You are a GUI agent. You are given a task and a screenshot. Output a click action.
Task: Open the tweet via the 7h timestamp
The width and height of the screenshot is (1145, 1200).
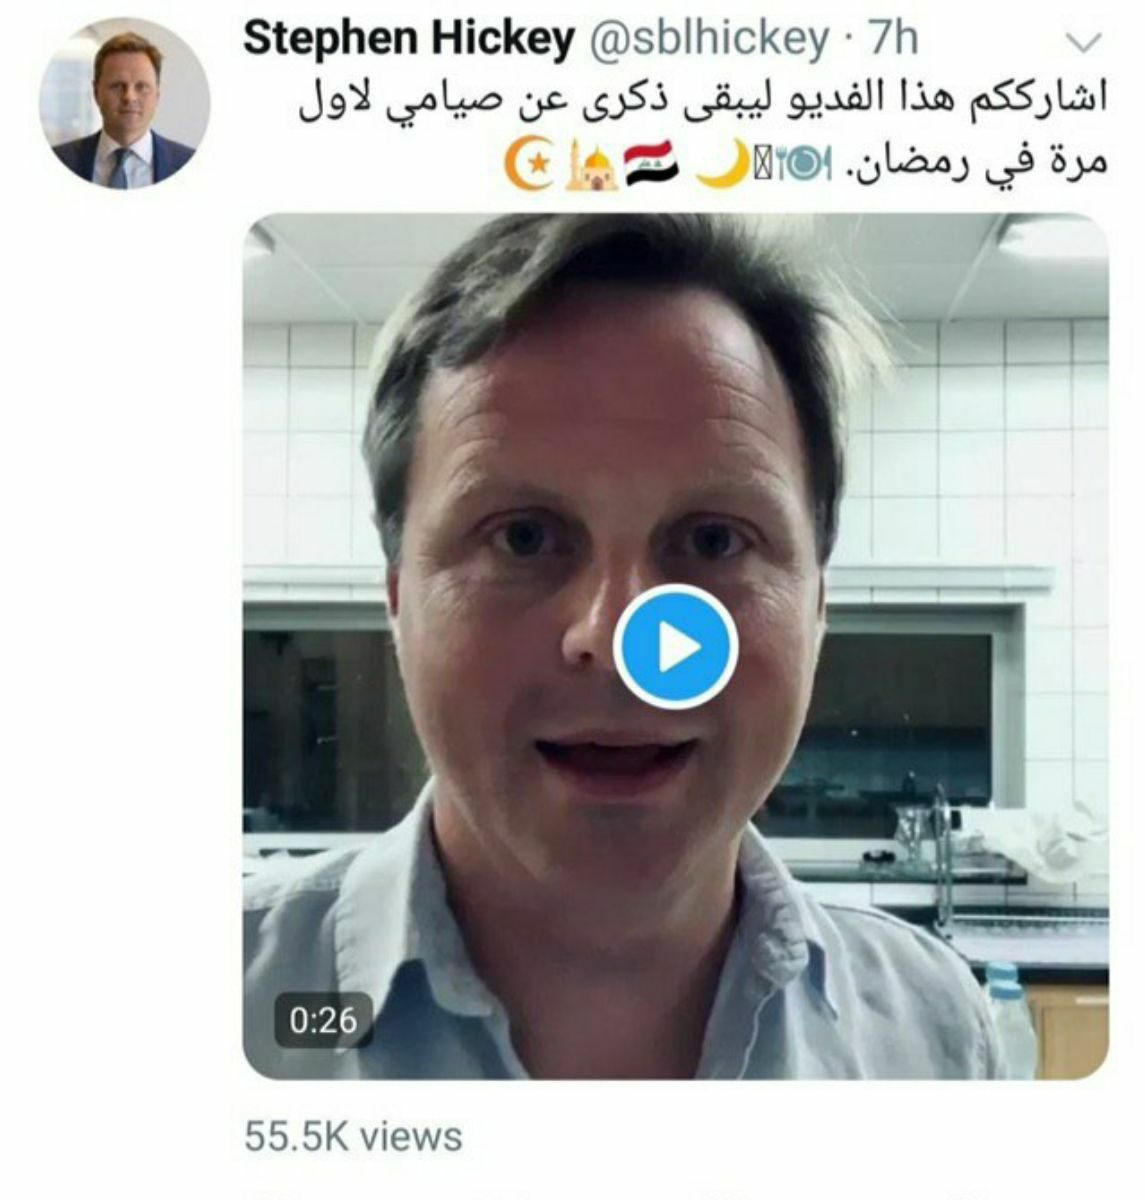point(893,40)
